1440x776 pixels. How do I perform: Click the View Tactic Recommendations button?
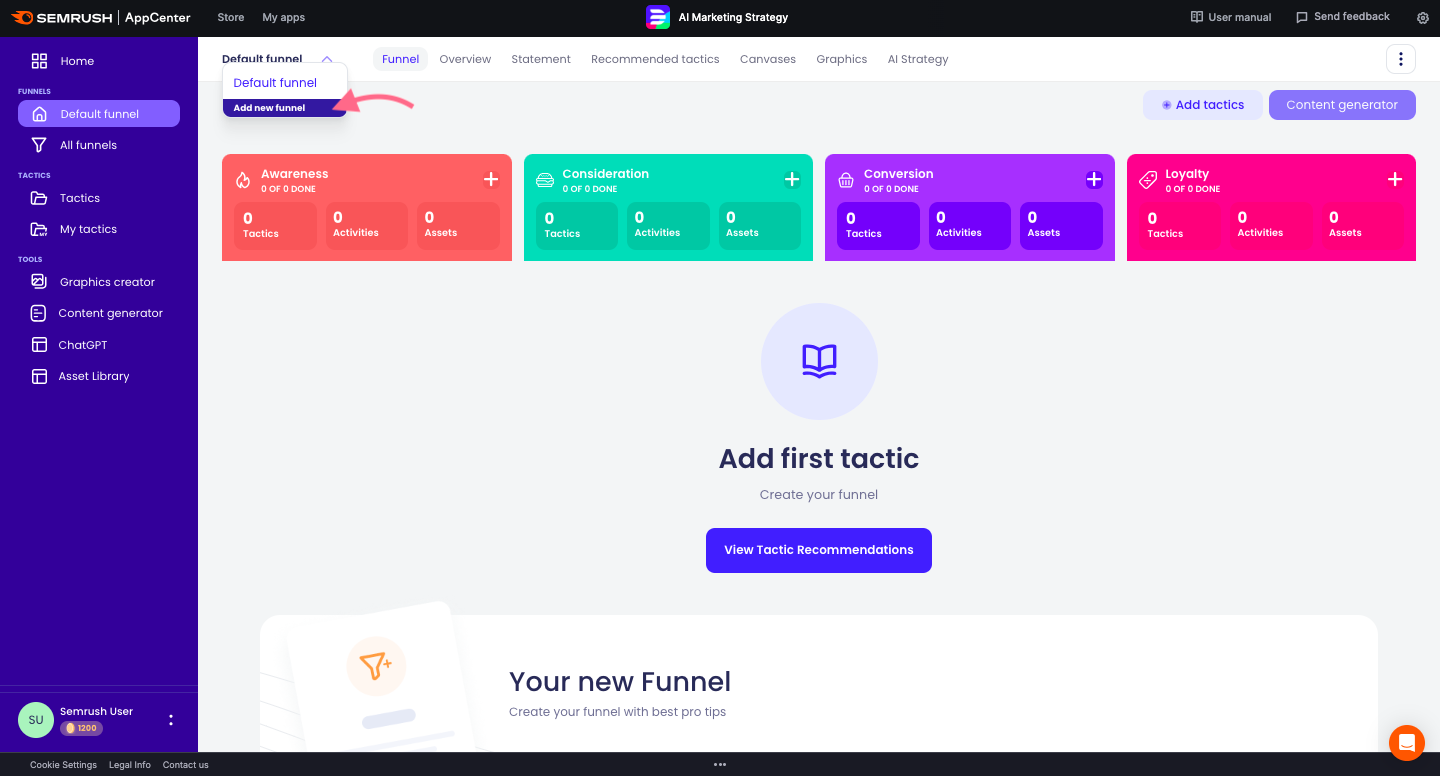click(818, 550)
